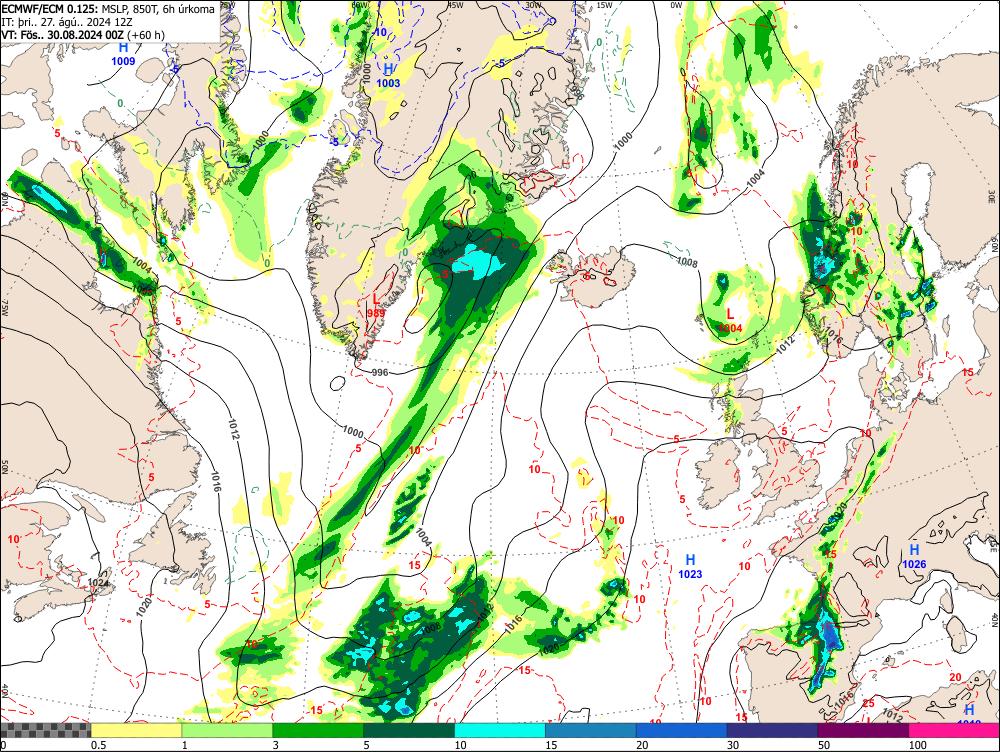Click the steel blue 15–20 mm legend swatch
The width and height of the screenshot is (1000, 752).
tap(591, 730)
